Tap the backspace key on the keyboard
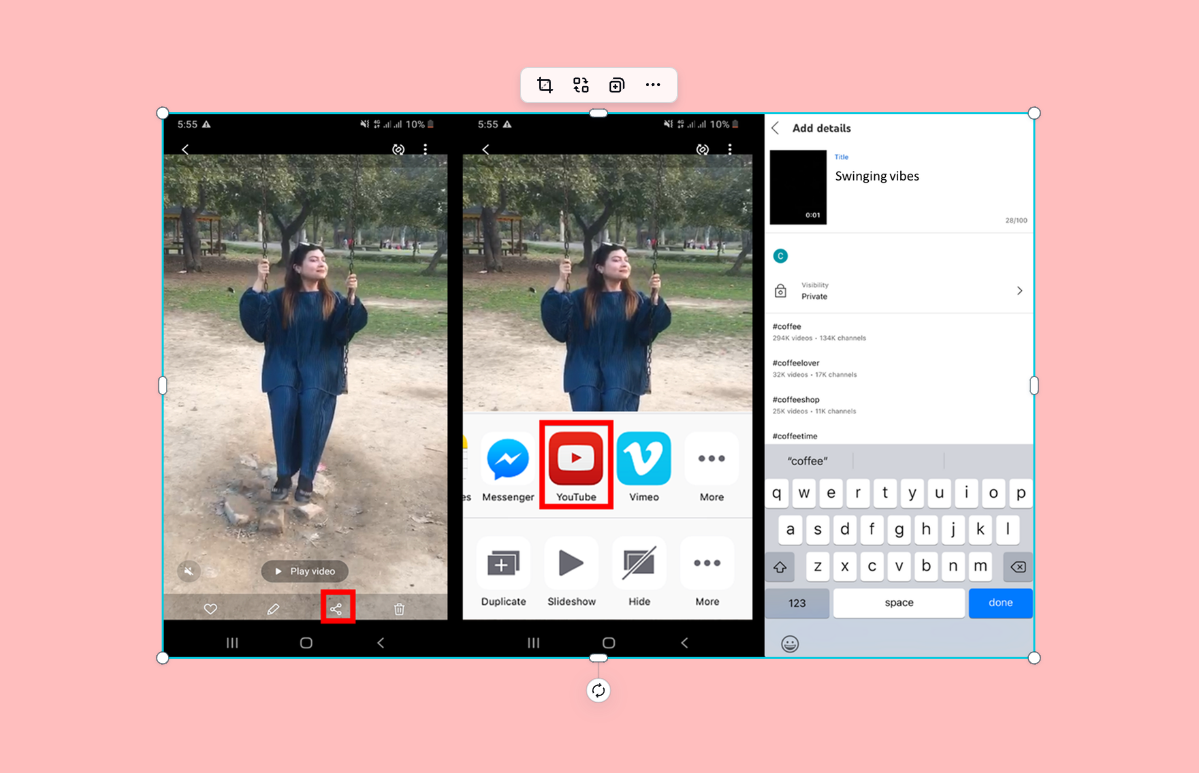1199x773 pixels. 1018,567
